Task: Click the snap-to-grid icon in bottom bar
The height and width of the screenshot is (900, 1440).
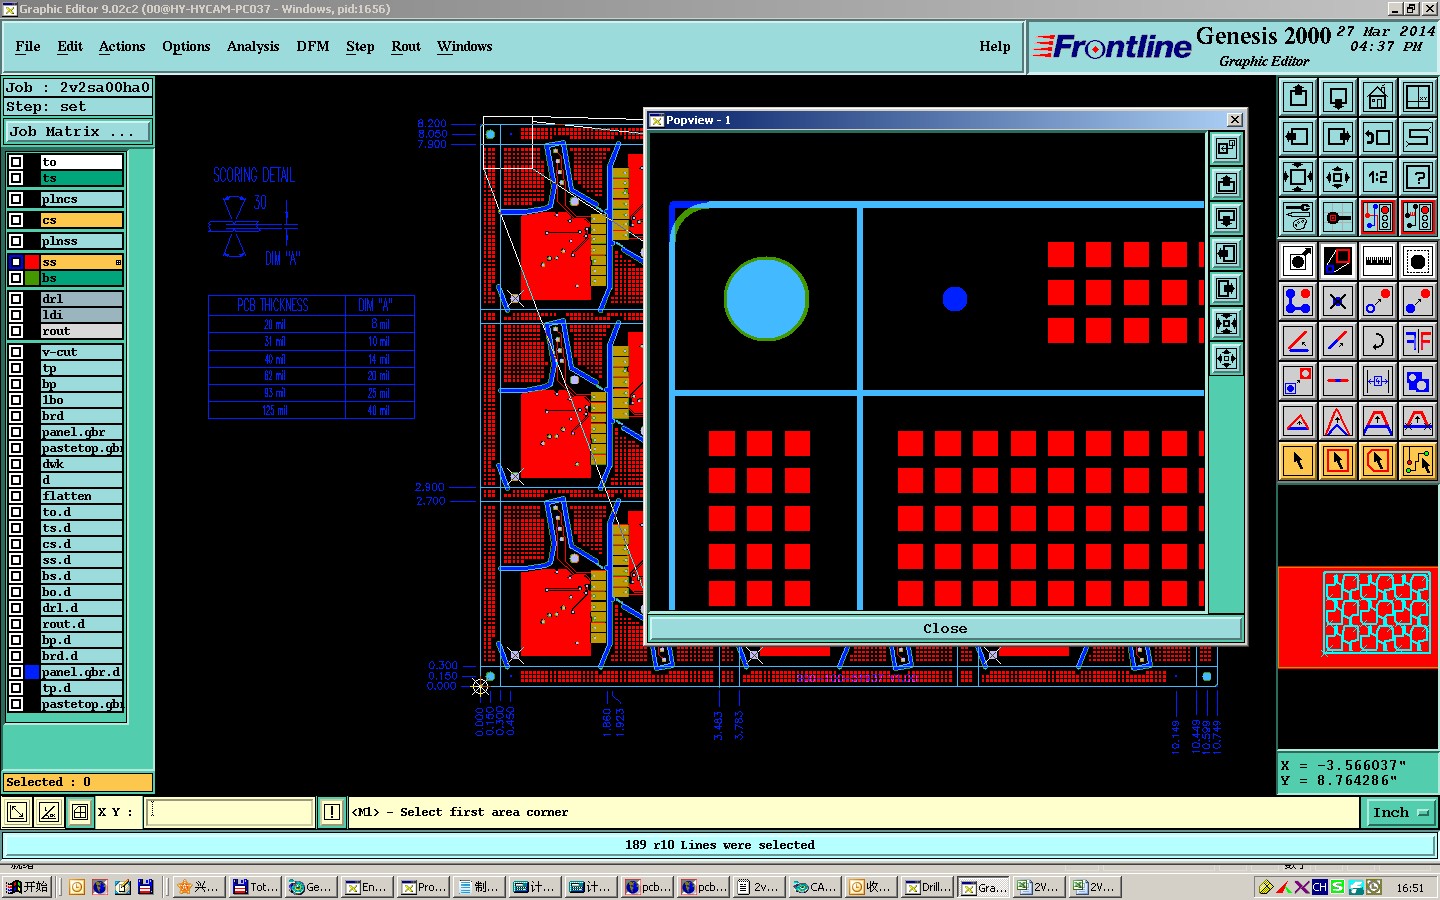Action: tap(80, 812)
